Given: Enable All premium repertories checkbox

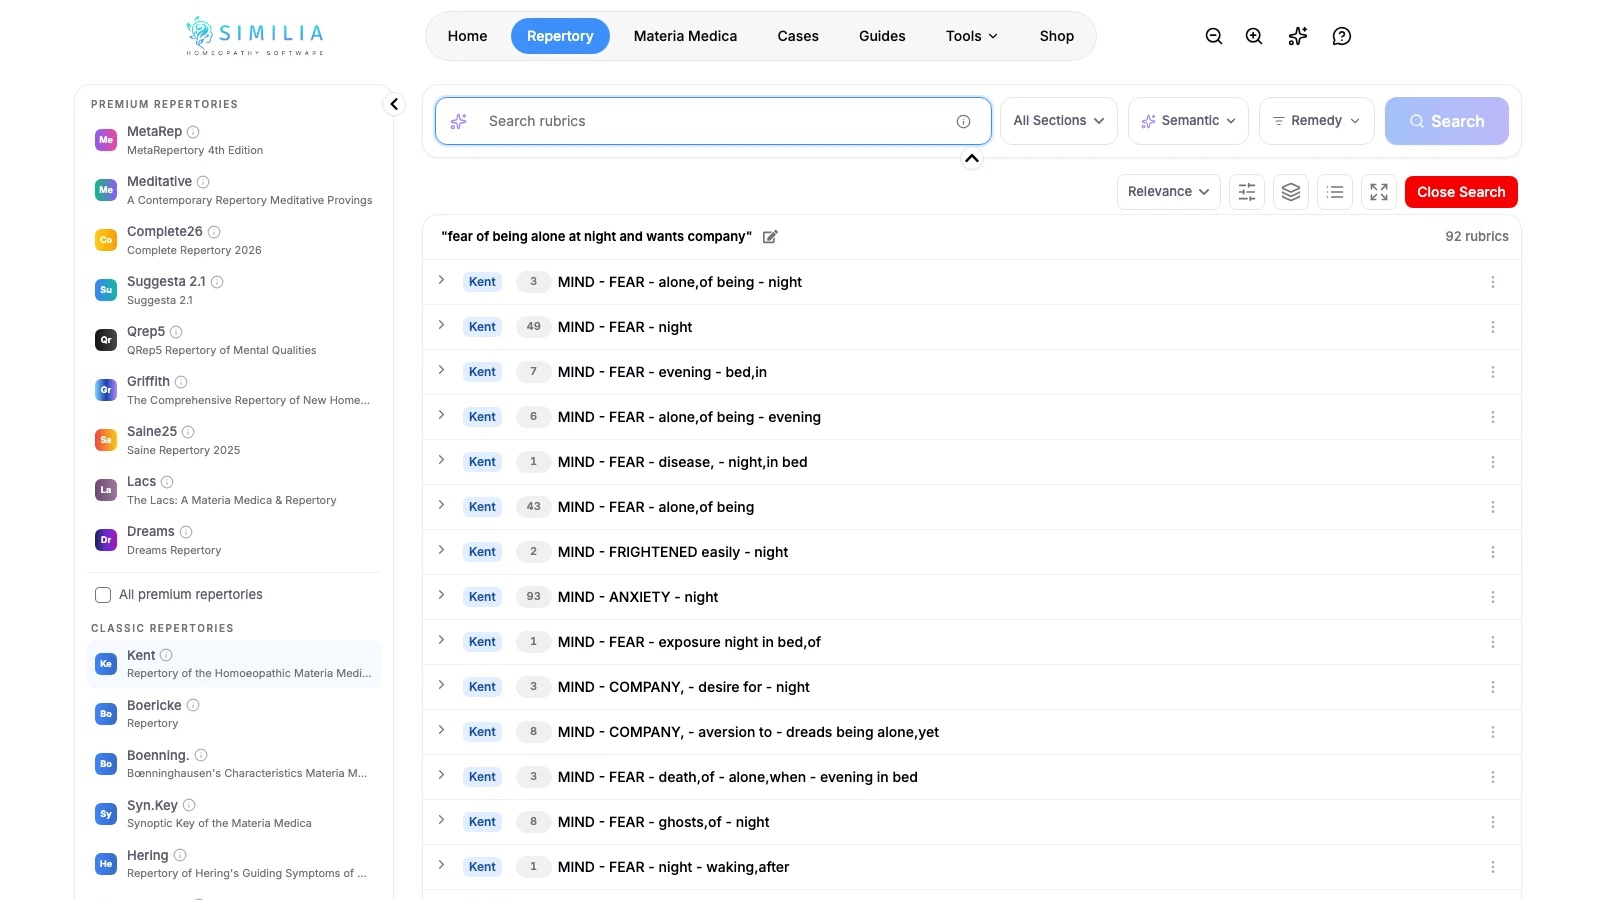Looking at the screenshot, I should point(102,595).
